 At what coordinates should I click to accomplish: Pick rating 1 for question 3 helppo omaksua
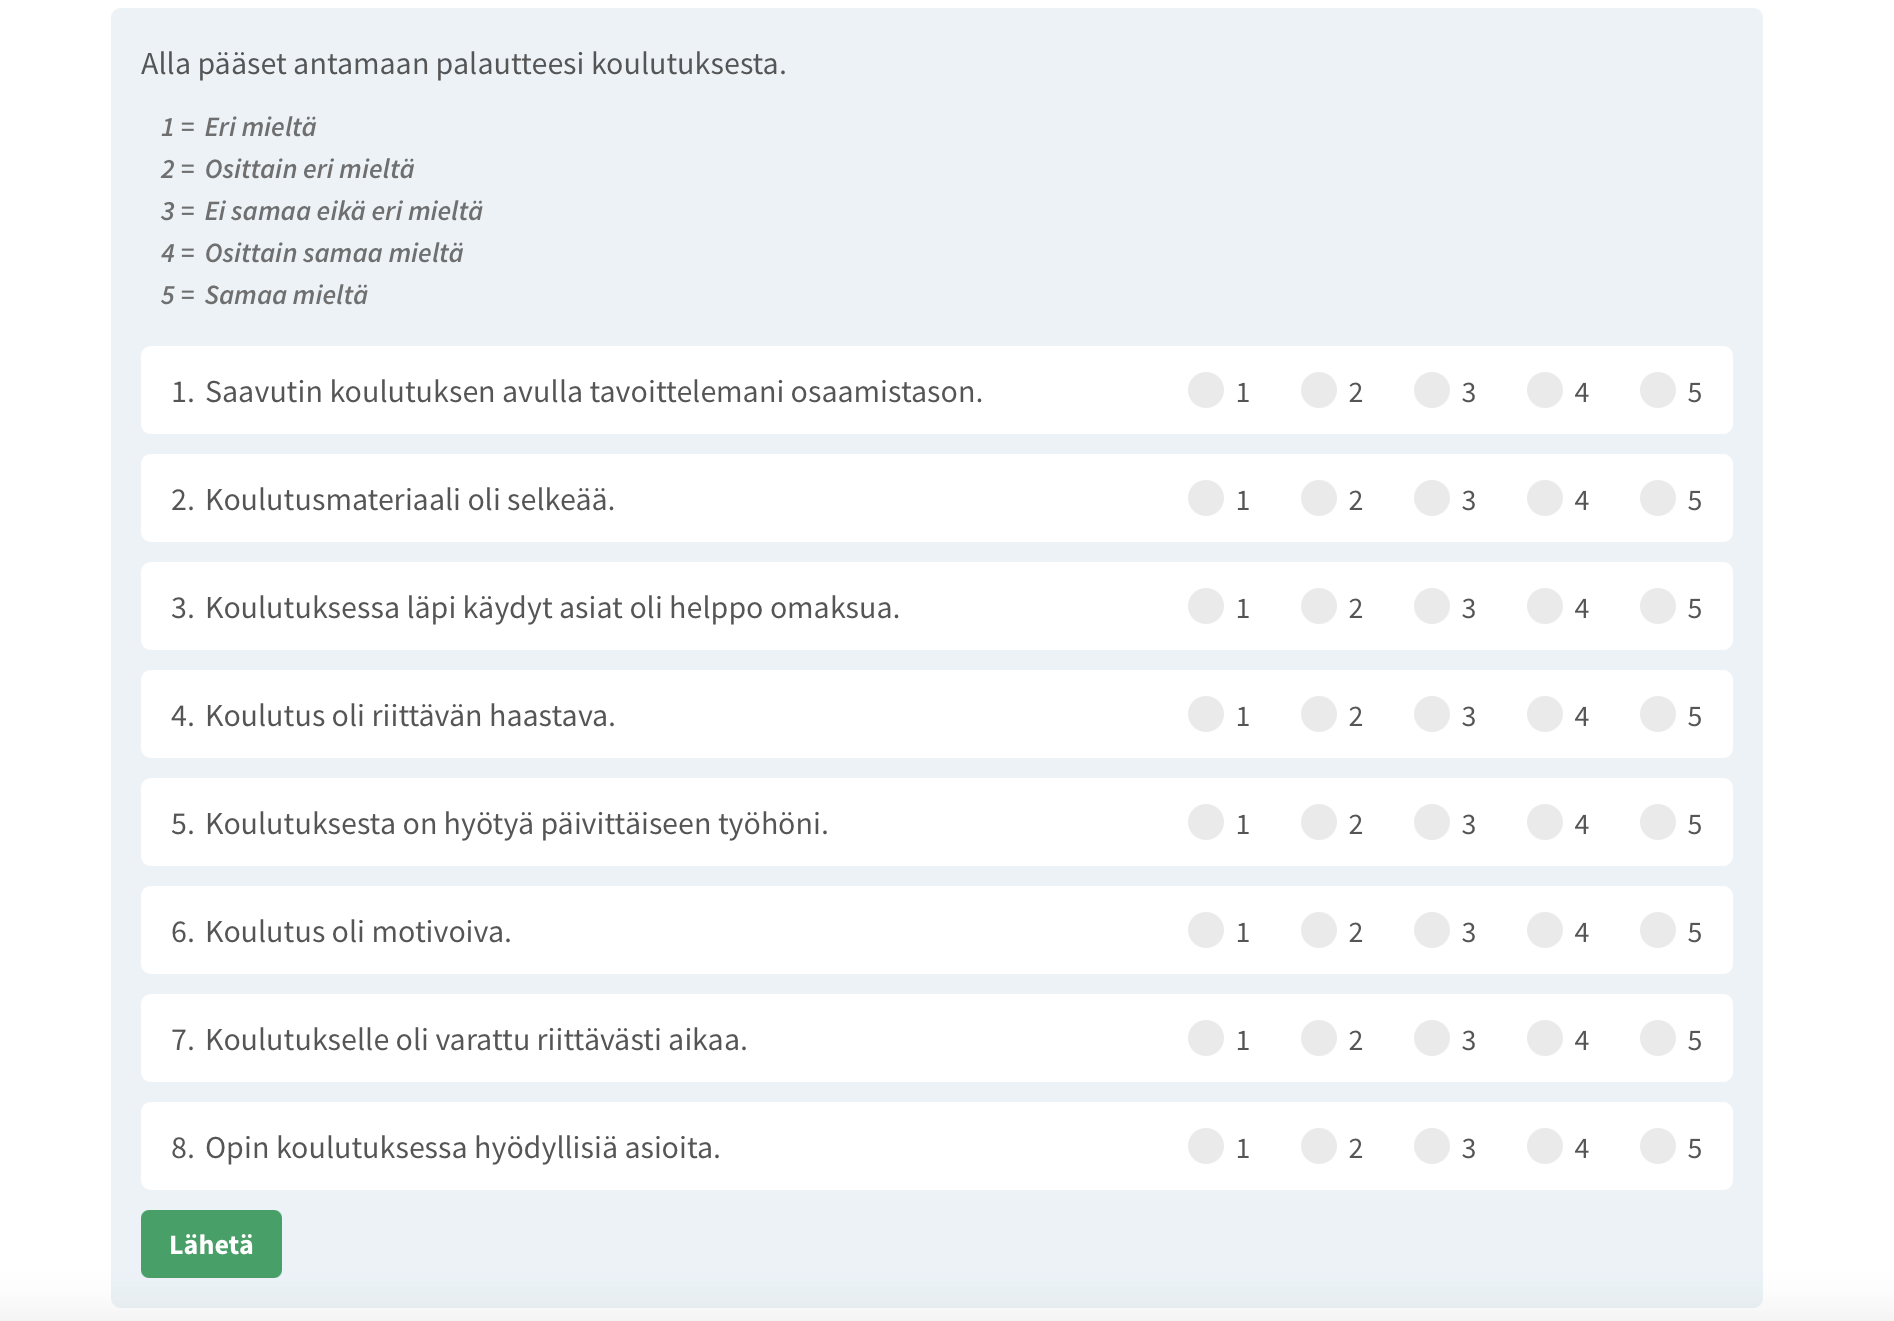pos(1206,606)
